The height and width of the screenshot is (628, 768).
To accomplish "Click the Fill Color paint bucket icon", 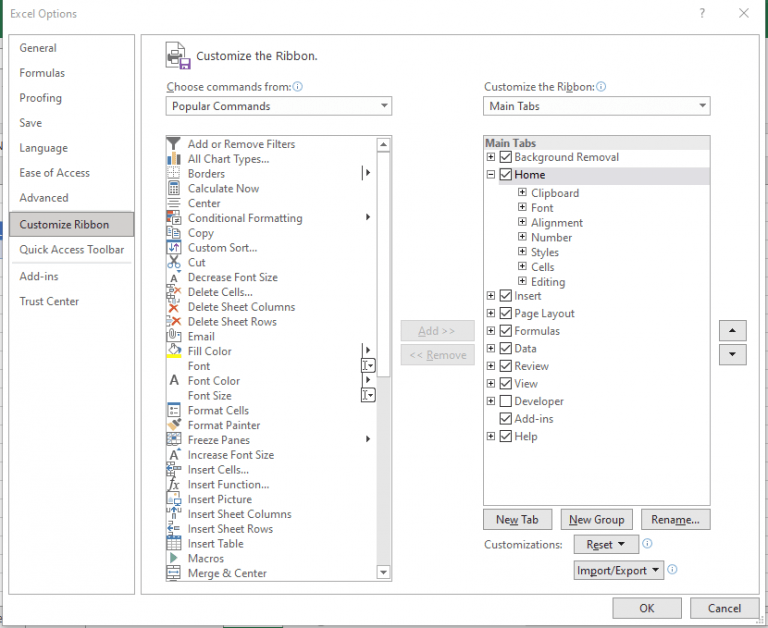I will [x=173, y=351].
